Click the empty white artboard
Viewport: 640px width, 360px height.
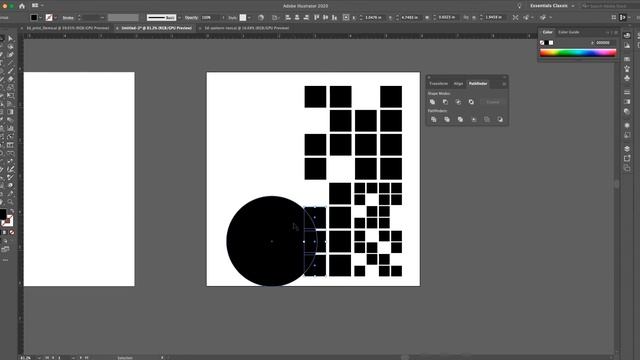(x=79, y=179)
